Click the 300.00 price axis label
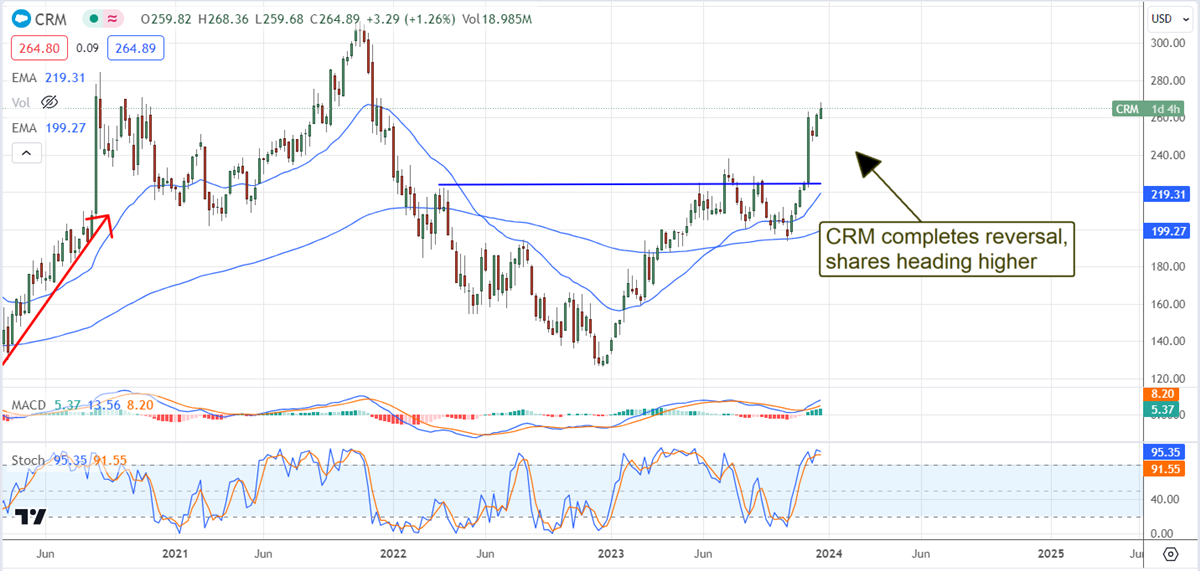1200x571 pixels. (x=1170, y=44)
